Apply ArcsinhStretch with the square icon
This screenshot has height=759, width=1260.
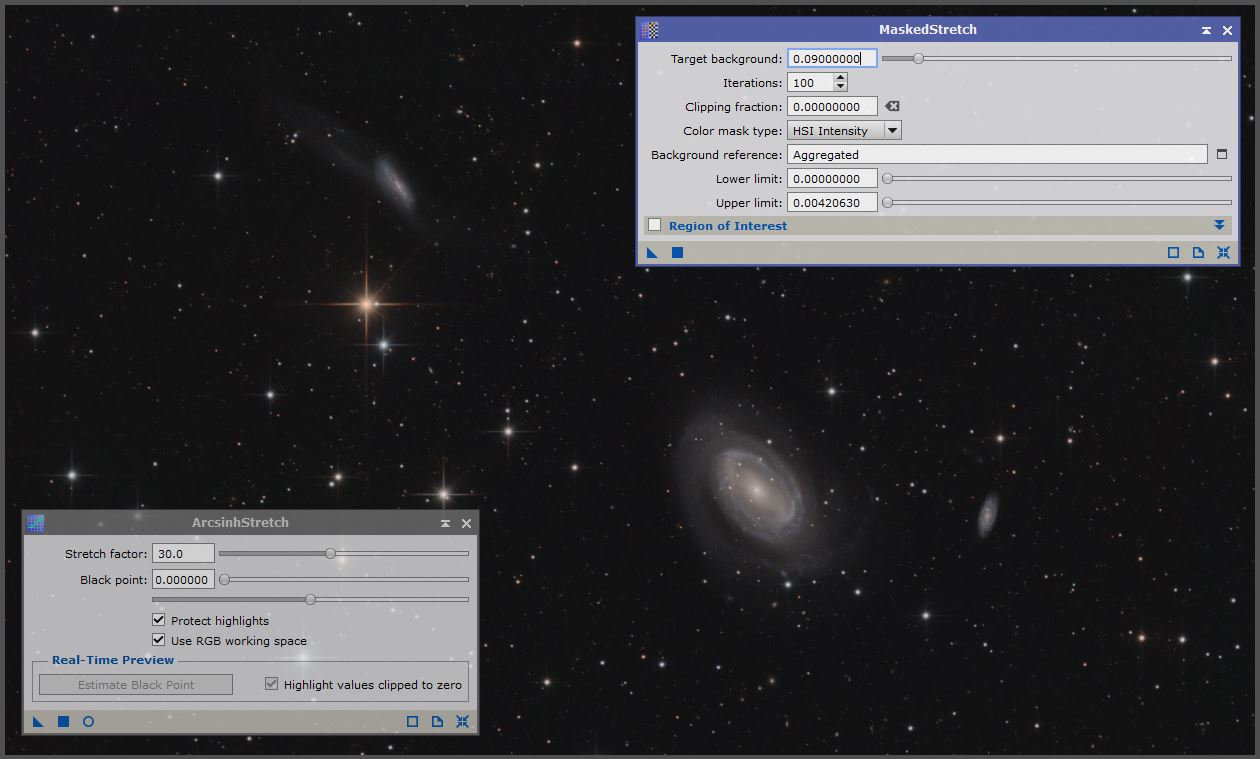coord(63,721)
